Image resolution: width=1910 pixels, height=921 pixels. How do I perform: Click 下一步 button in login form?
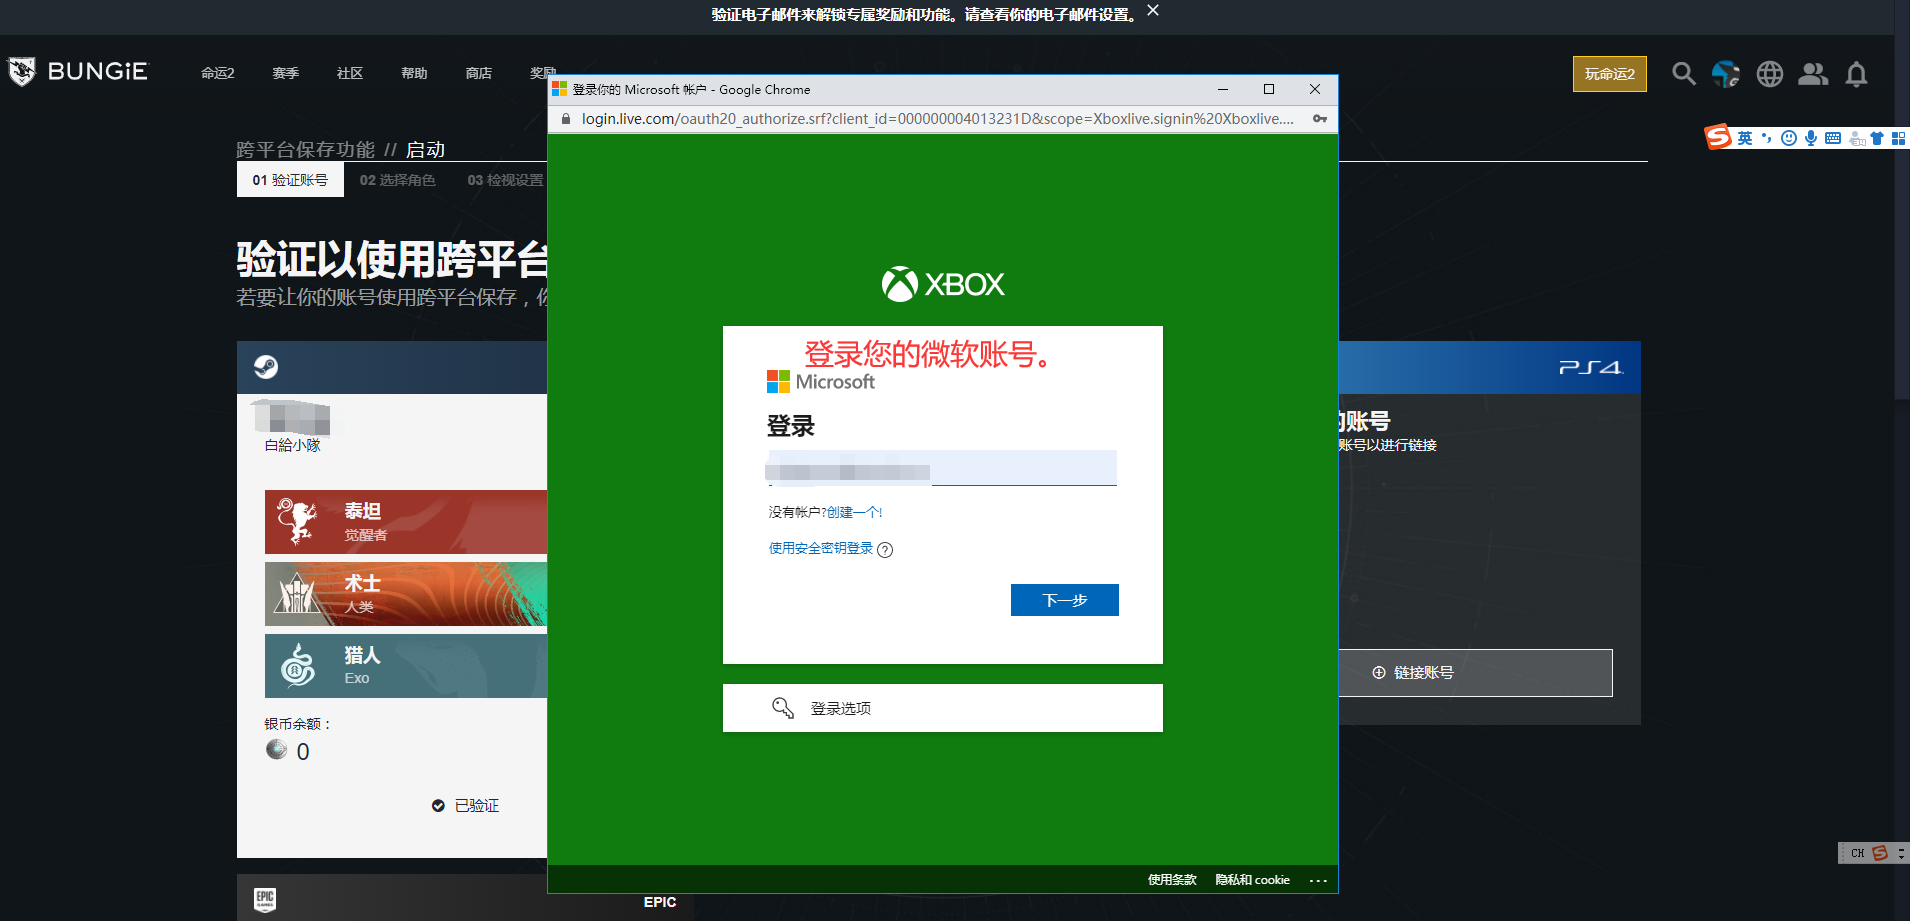[1064, 600]
